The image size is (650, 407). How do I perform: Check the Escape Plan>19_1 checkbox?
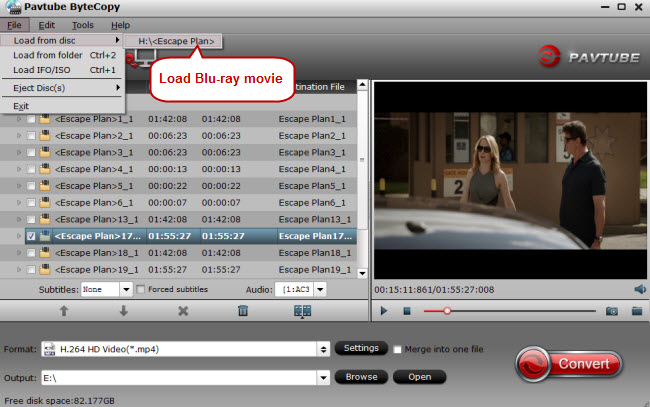pyautogui.click(x=31, y=270)
